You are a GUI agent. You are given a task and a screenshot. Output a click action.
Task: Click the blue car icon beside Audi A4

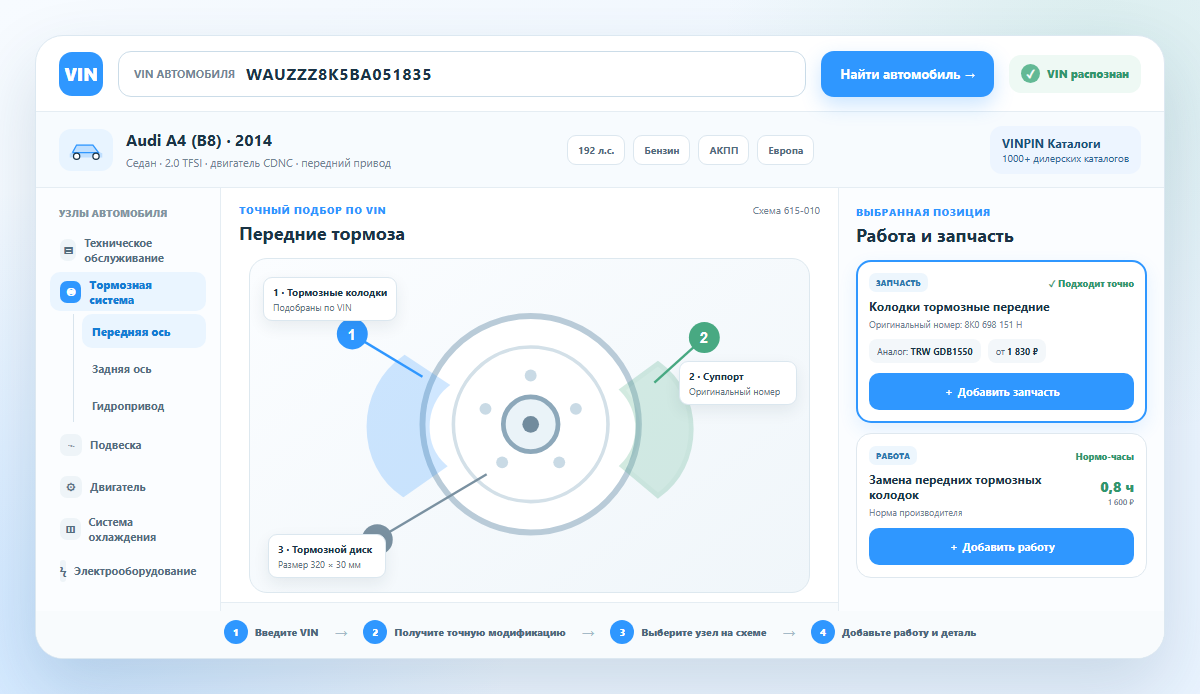pos(86,151)
